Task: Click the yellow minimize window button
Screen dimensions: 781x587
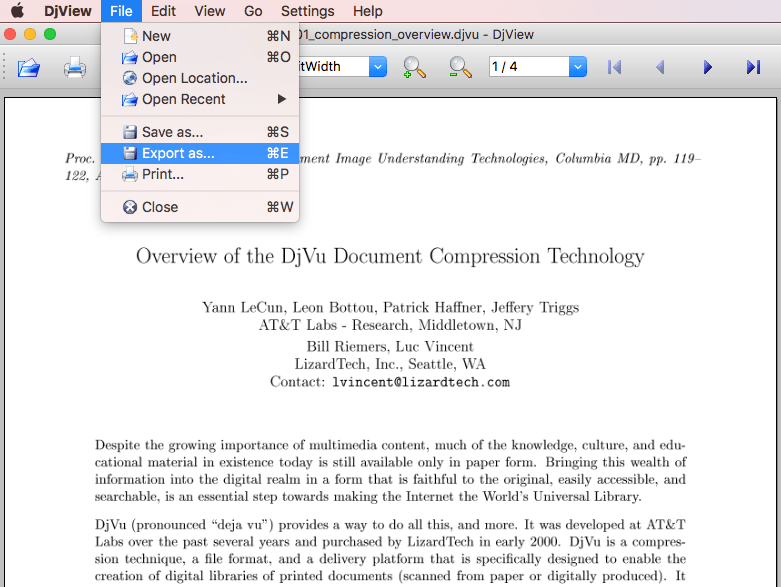Action: (30, 34)
